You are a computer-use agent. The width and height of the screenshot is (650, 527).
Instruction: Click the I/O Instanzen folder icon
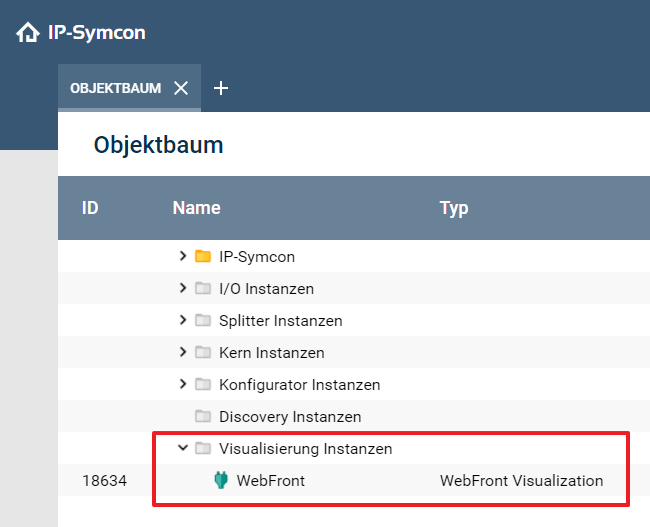pos(203,289)
